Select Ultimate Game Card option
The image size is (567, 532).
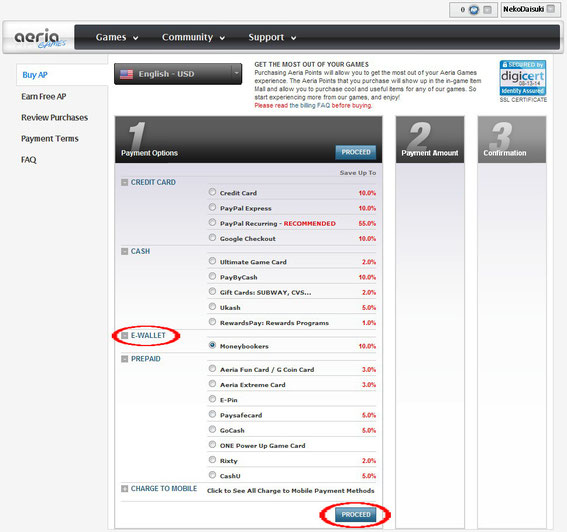tap(212, 261)
